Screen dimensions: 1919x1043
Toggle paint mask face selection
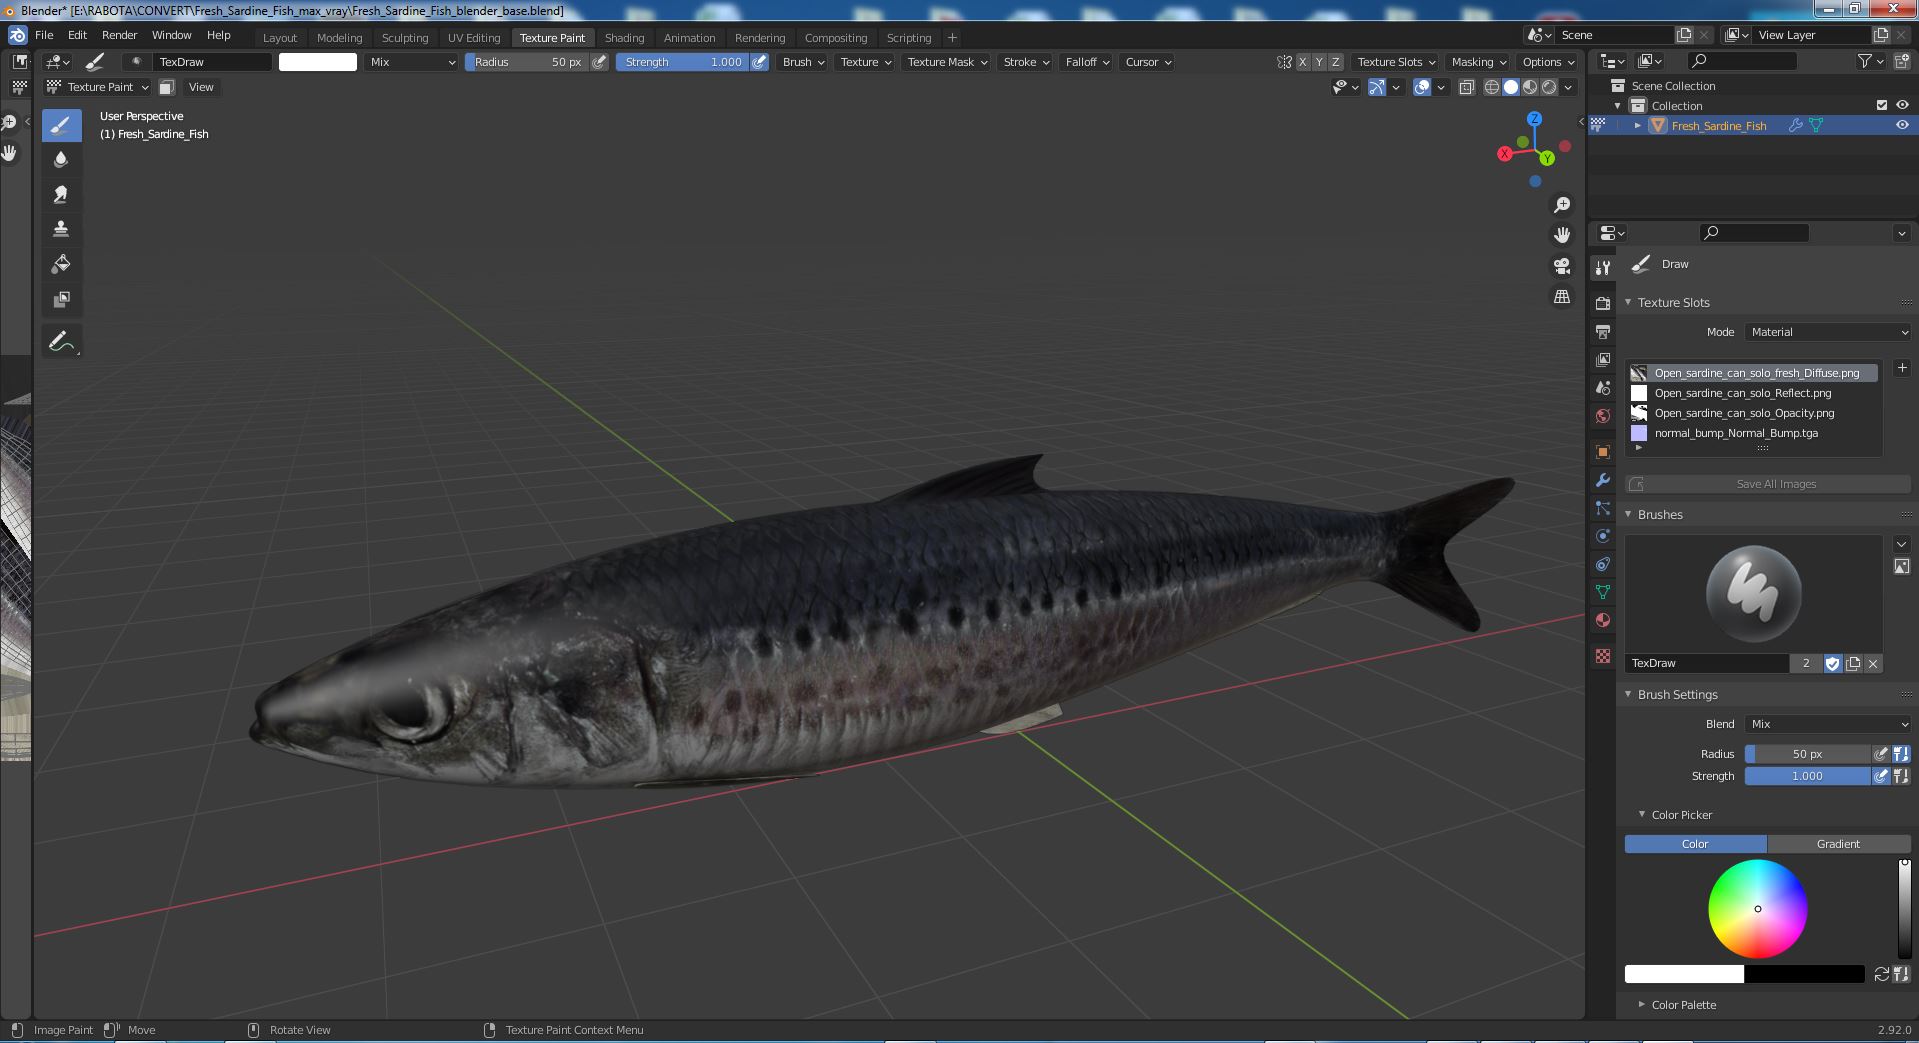(x=167, y=87)
